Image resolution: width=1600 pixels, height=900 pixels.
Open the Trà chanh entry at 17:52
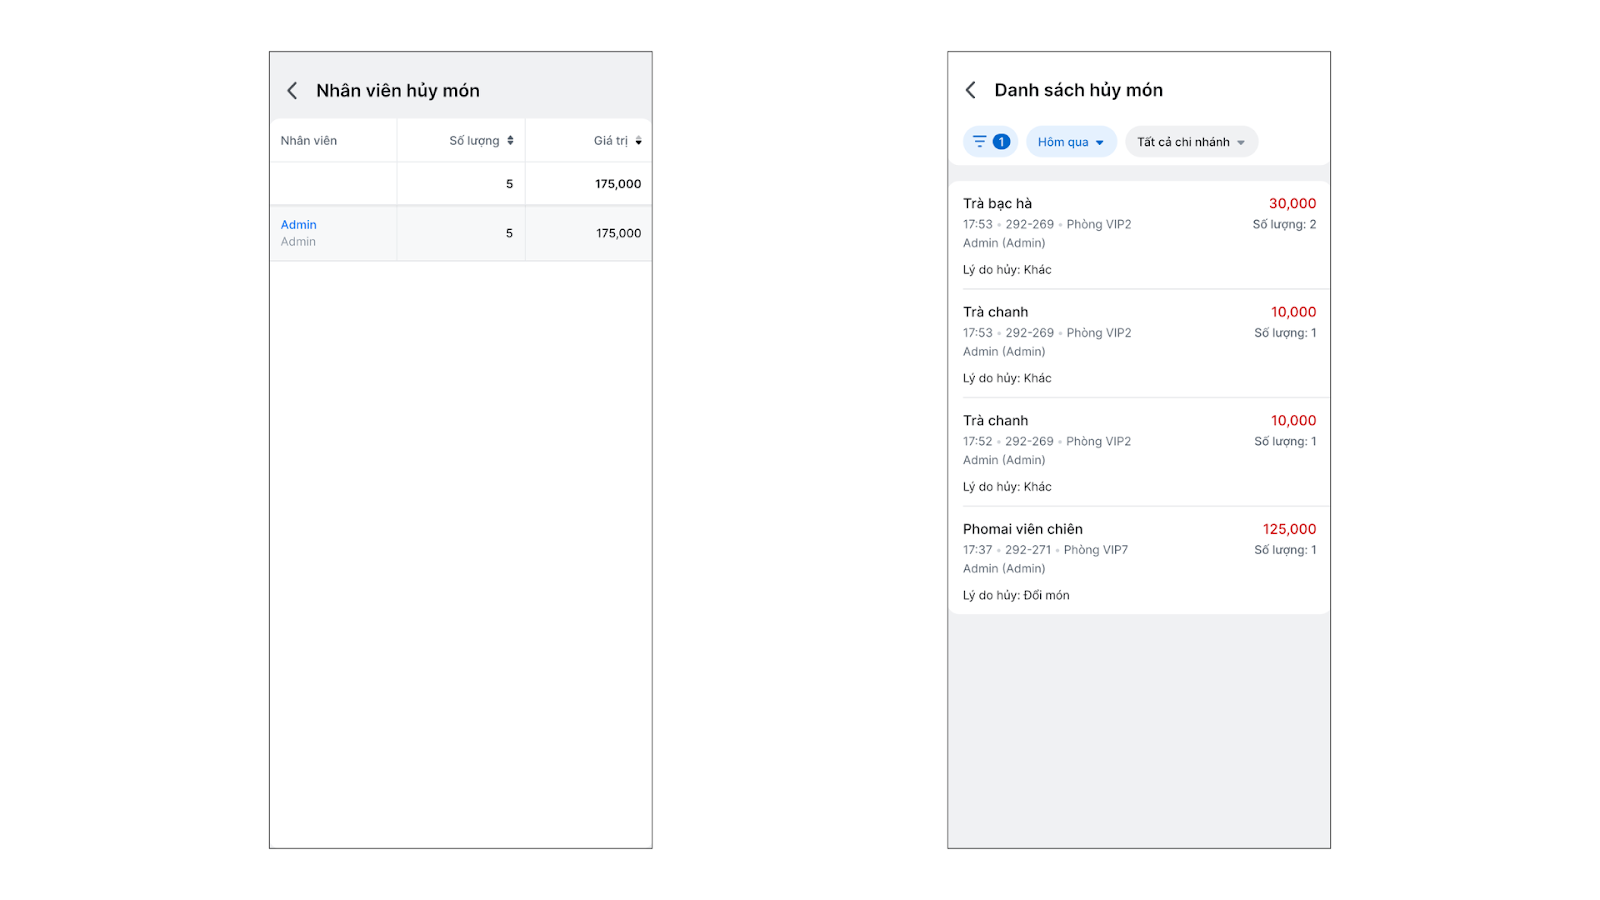point(1138,453)
